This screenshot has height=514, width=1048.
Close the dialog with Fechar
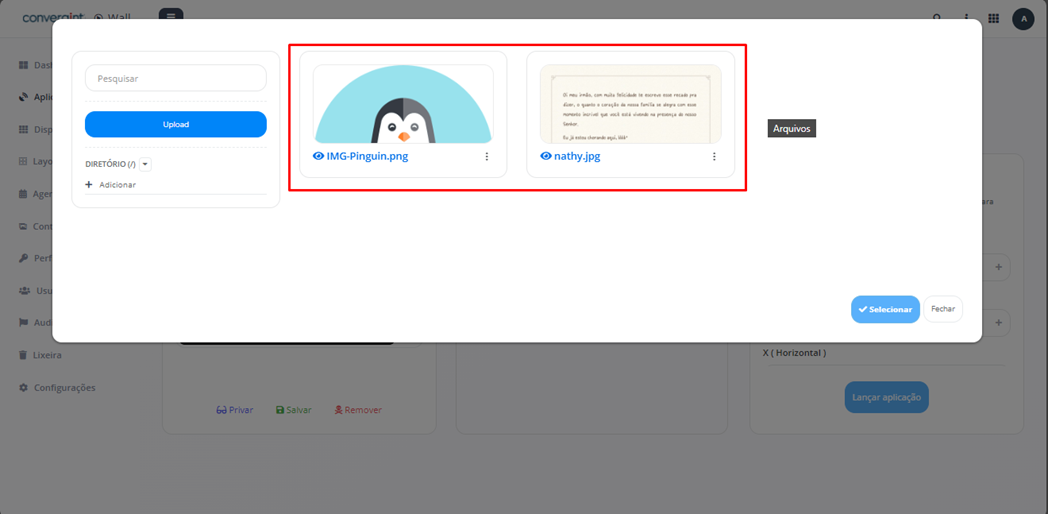[x=942, y=309]
